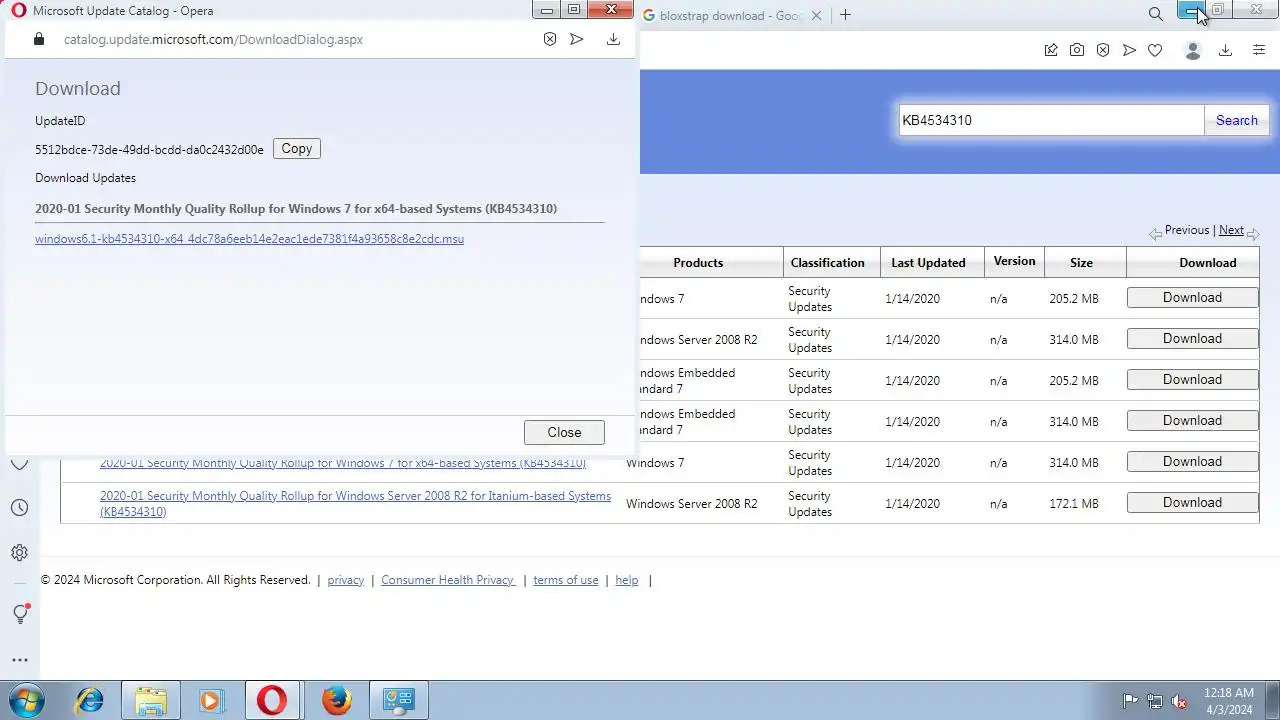Sort by the Version column header

click(x=1014, y=261)
